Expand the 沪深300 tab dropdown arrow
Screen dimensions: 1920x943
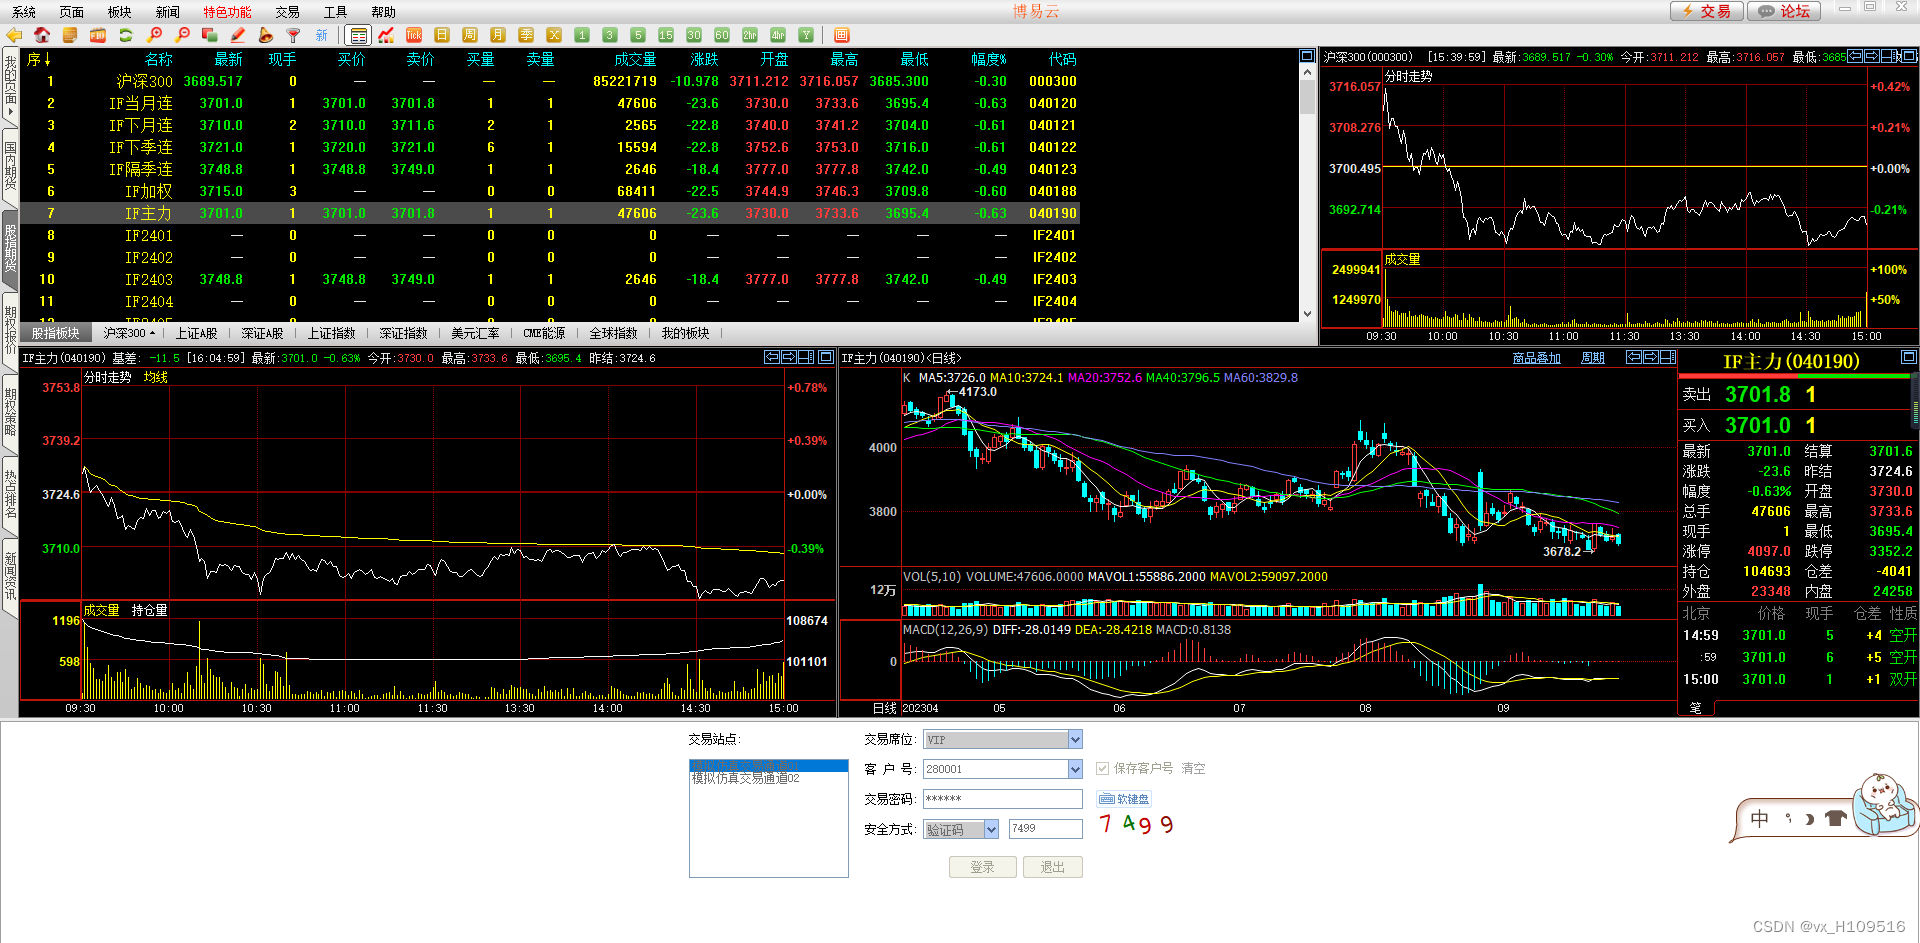point(152,333)
